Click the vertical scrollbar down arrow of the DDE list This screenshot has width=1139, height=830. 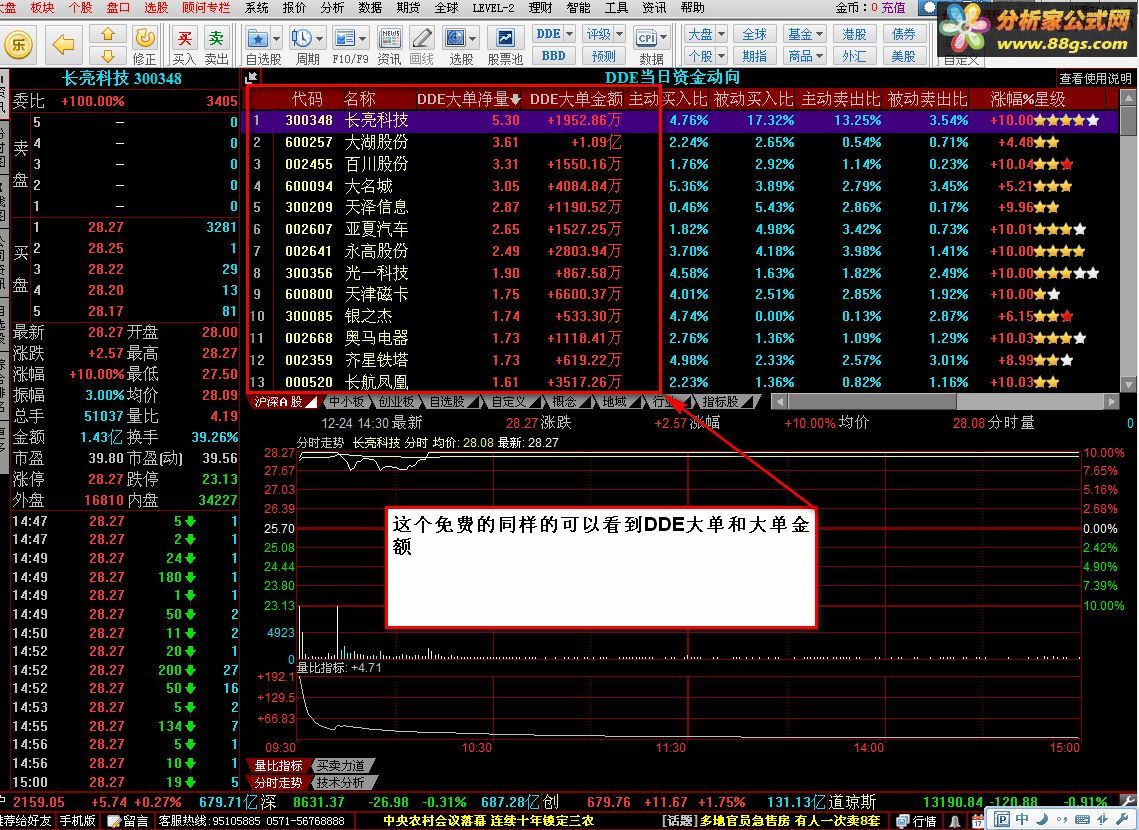1128,384
